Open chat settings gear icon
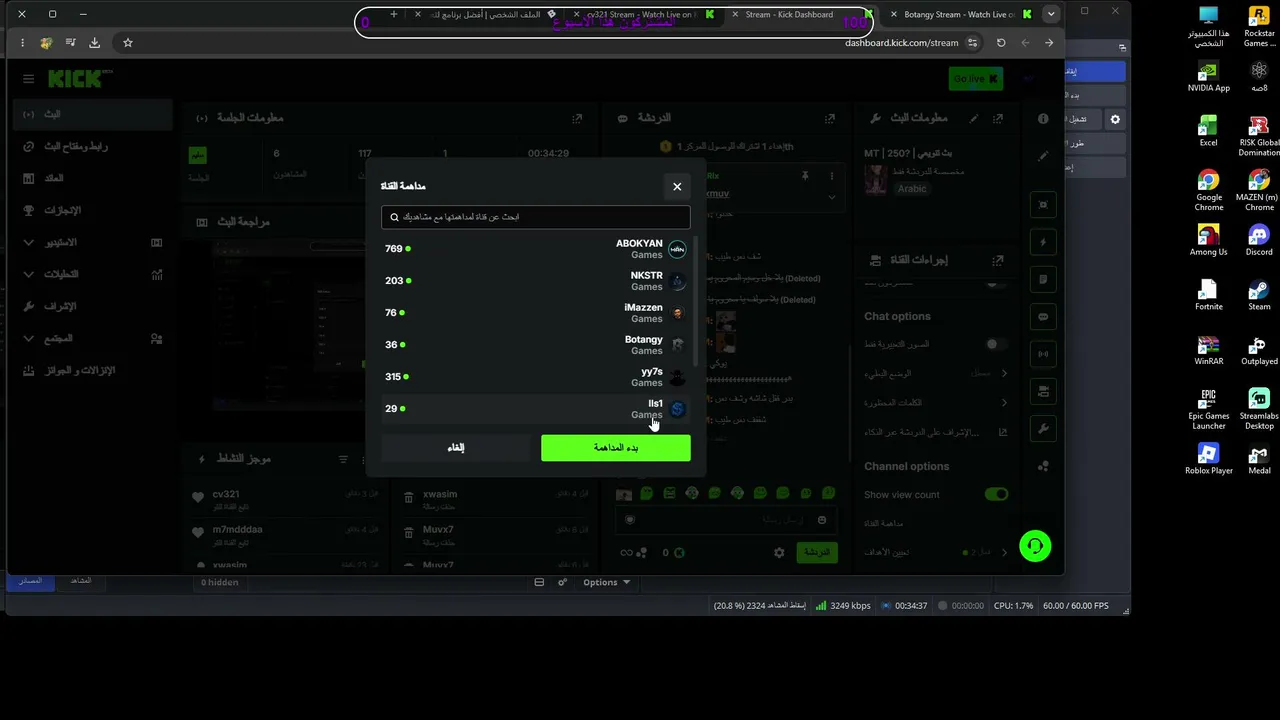The image size is (1280, 720). pos(779,552)
